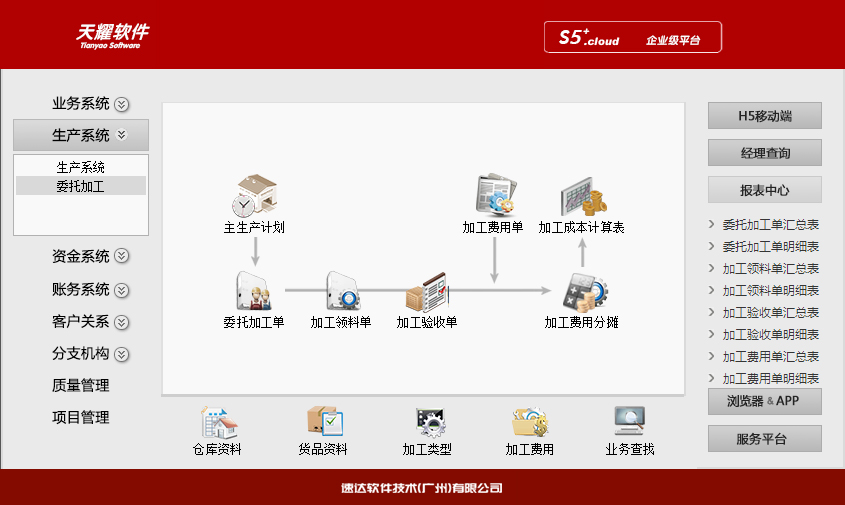Select the 质量管理 sidebar item
The image size is (845, 505).
[x=81, y=386]
